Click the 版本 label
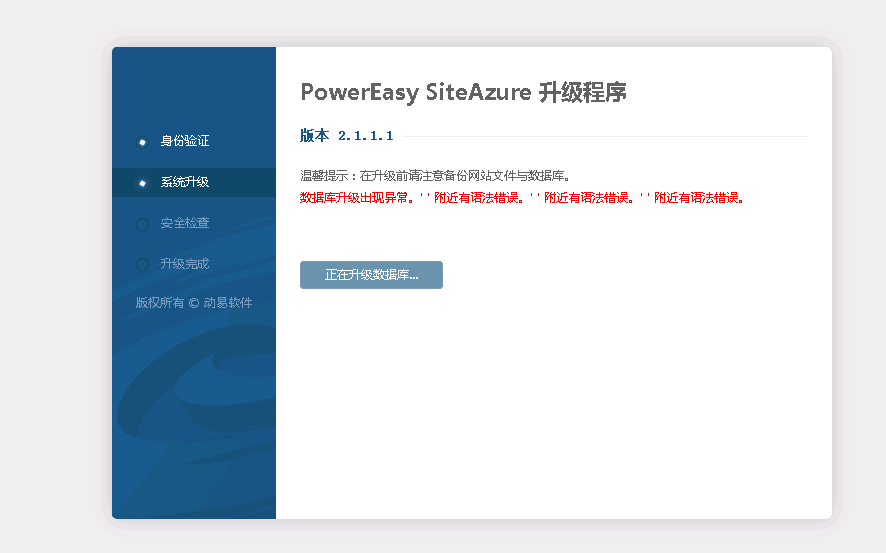 [x=314, y=136]
